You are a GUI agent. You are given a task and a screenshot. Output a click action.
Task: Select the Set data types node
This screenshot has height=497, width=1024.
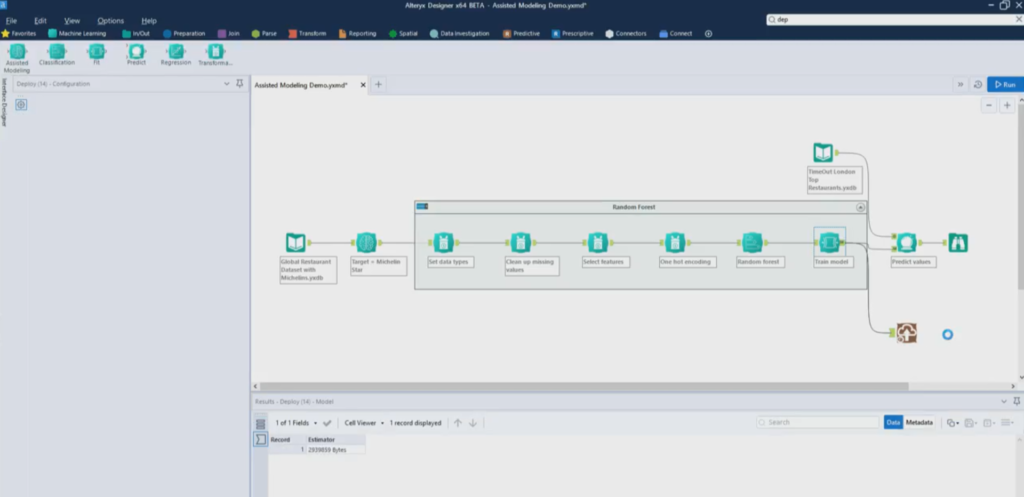443,243
